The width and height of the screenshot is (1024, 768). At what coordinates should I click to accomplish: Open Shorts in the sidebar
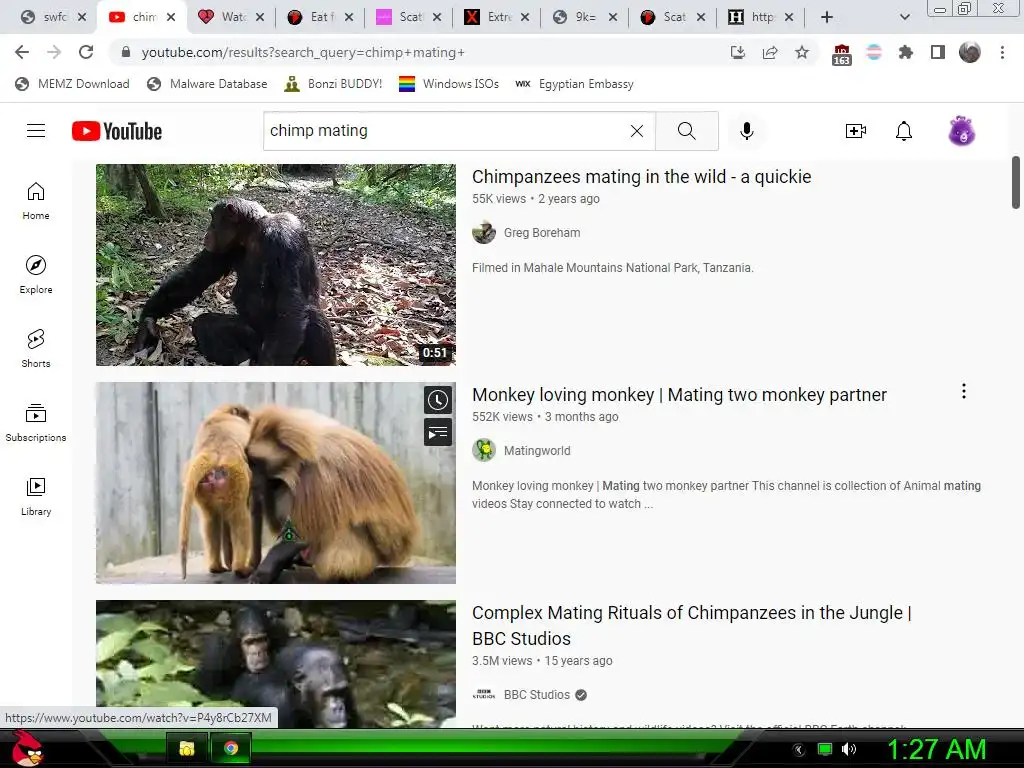(36, 349)
